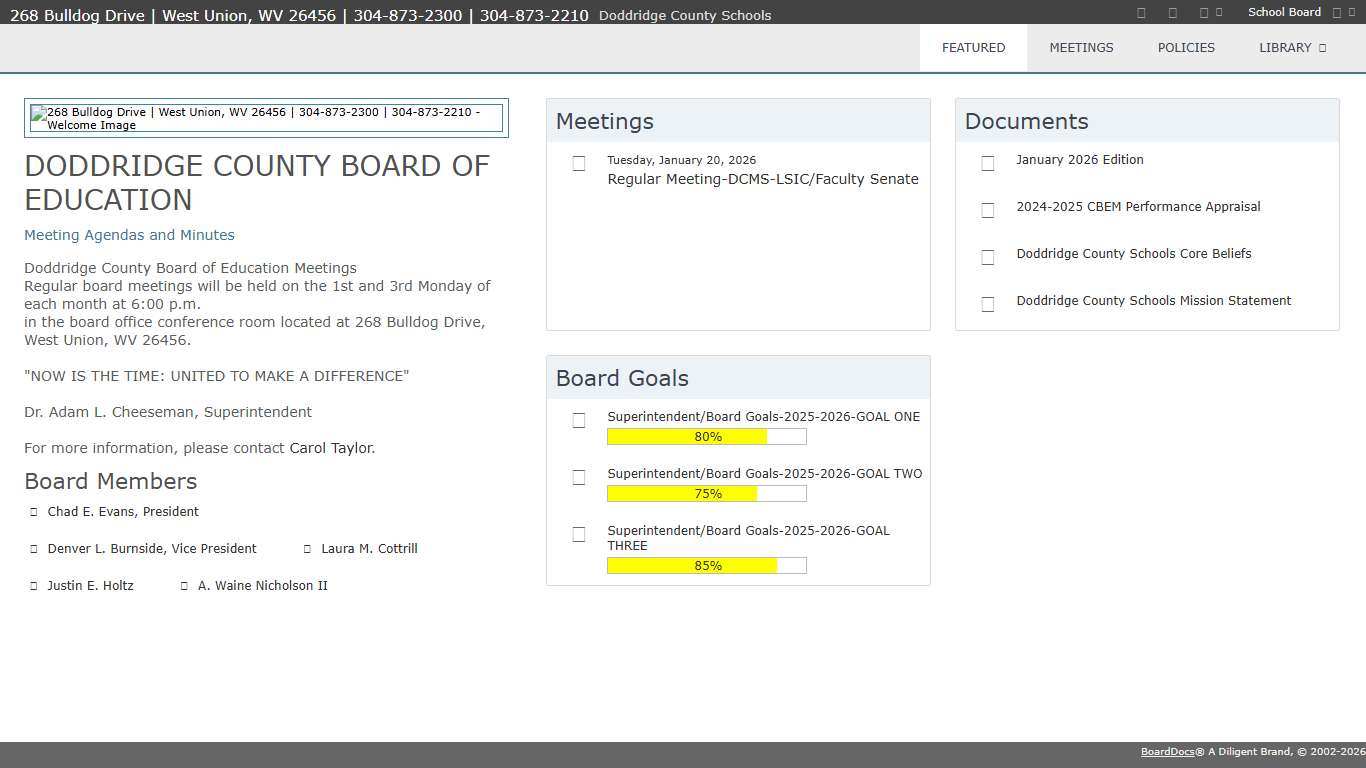Screen dimensions: 1366x768
Task: Click the icon beside Mission Statement document
Action: point(988,304)
